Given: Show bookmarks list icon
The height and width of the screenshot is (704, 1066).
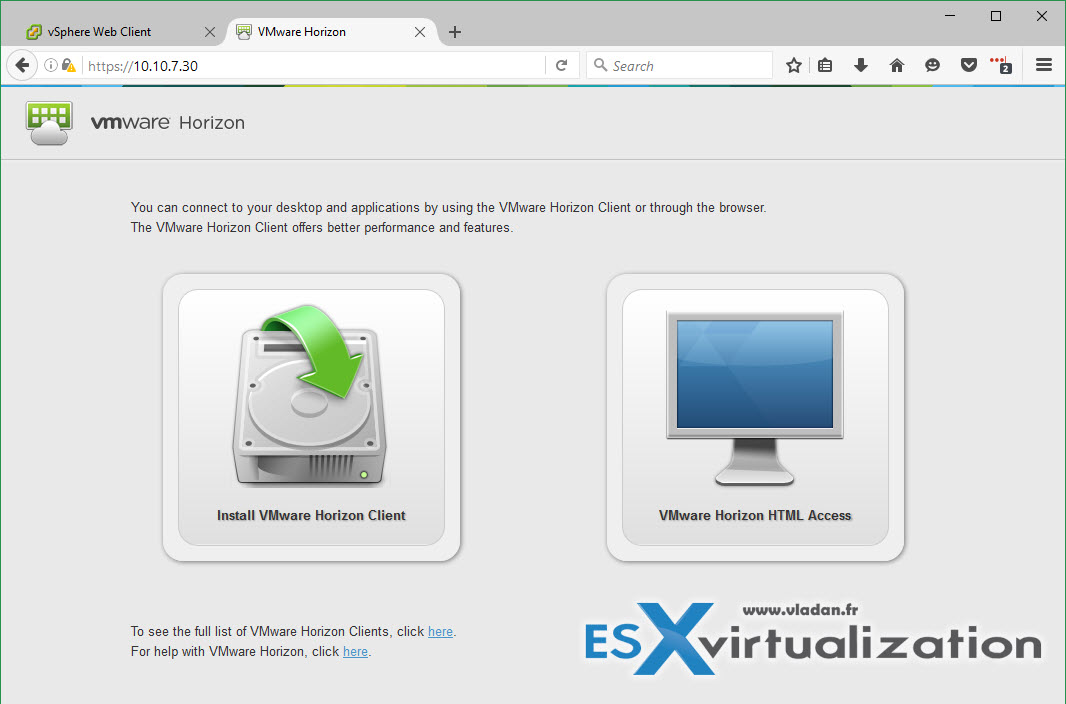Looking at the screenshot, I should tap(825, 65).
